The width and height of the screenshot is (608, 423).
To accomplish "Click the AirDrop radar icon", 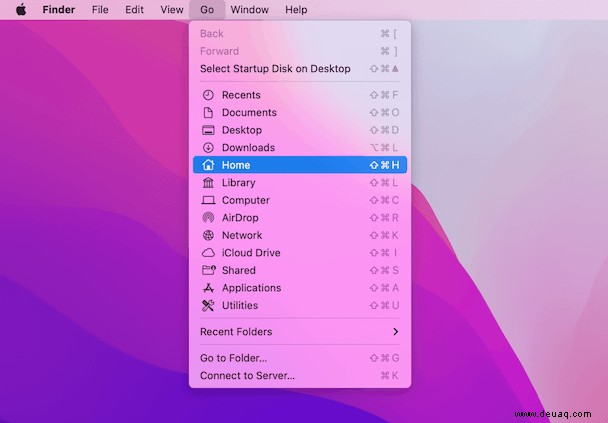I will click(208, 218).
